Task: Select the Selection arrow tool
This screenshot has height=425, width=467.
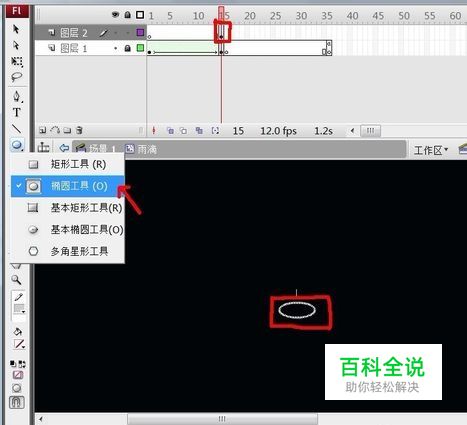Action: (16, 29)
